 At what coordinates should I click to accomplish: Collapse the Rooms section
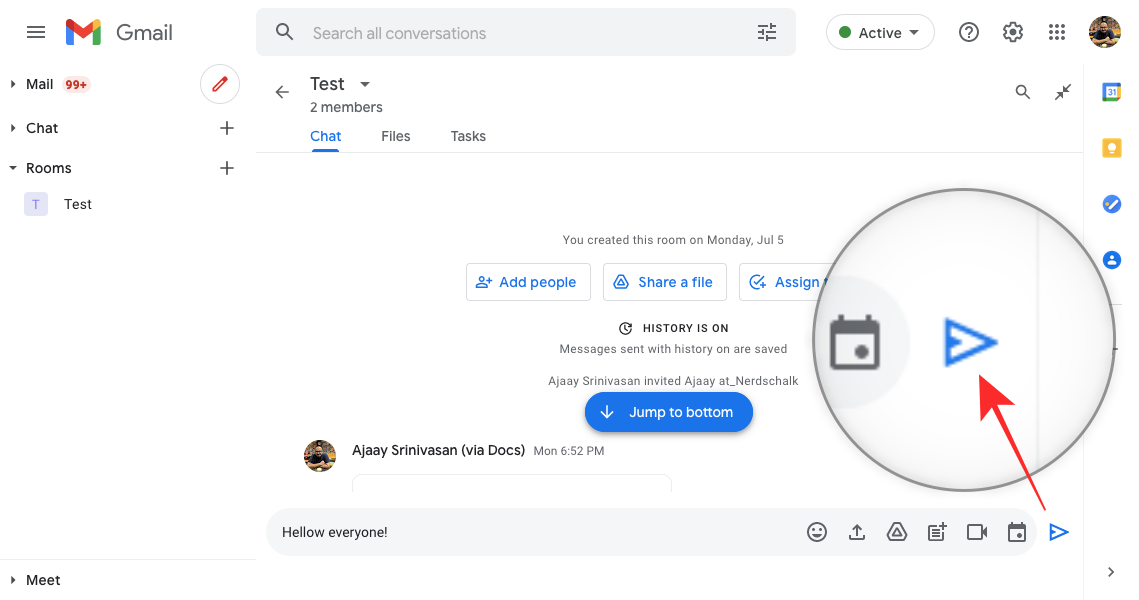13,168
